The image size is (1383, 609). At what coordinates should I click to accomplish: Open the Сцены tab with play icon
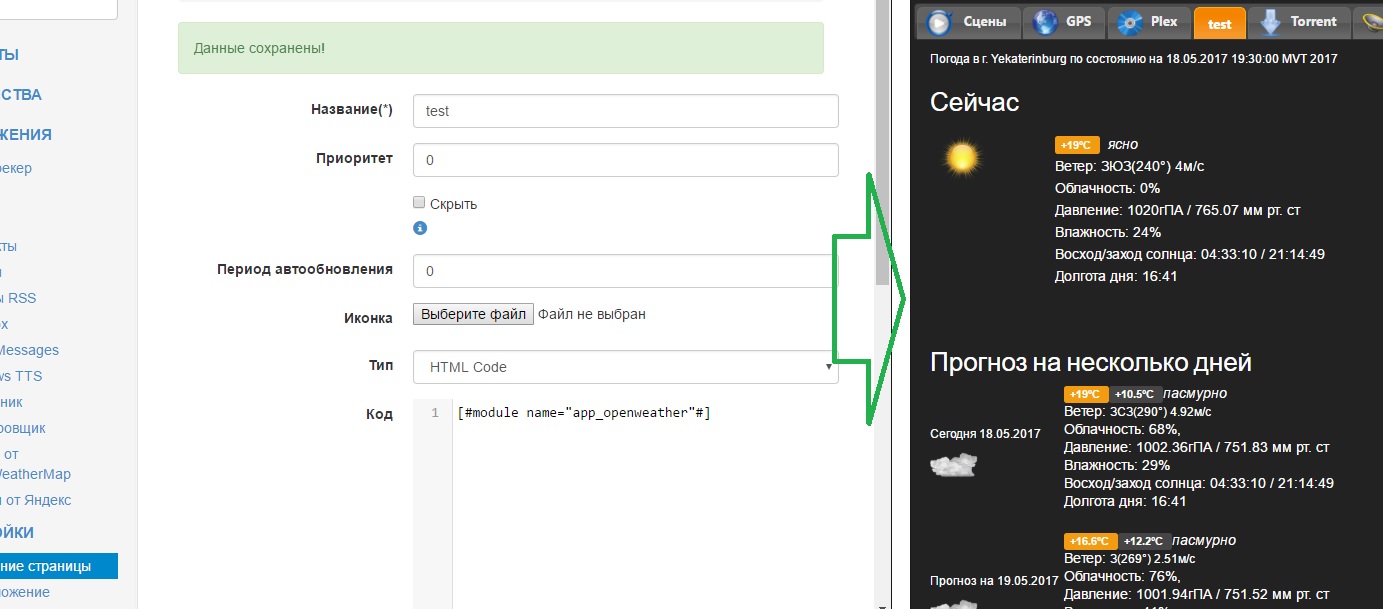(x=969, y=22)
